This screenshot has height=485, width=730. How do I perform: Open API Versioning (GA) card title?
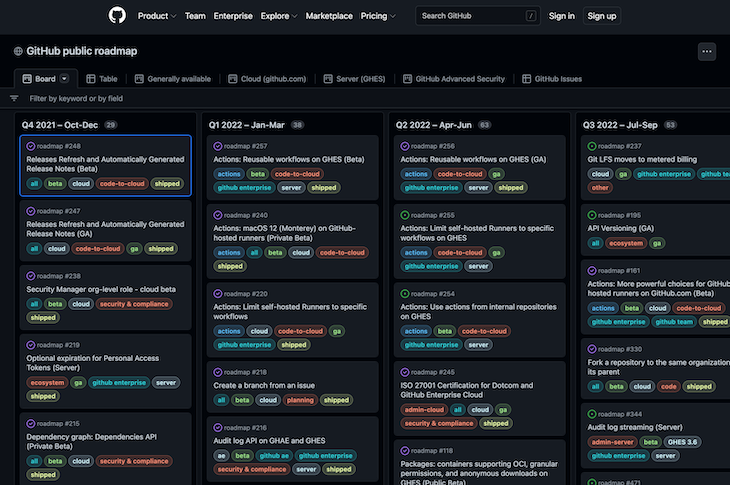point(621,228)
